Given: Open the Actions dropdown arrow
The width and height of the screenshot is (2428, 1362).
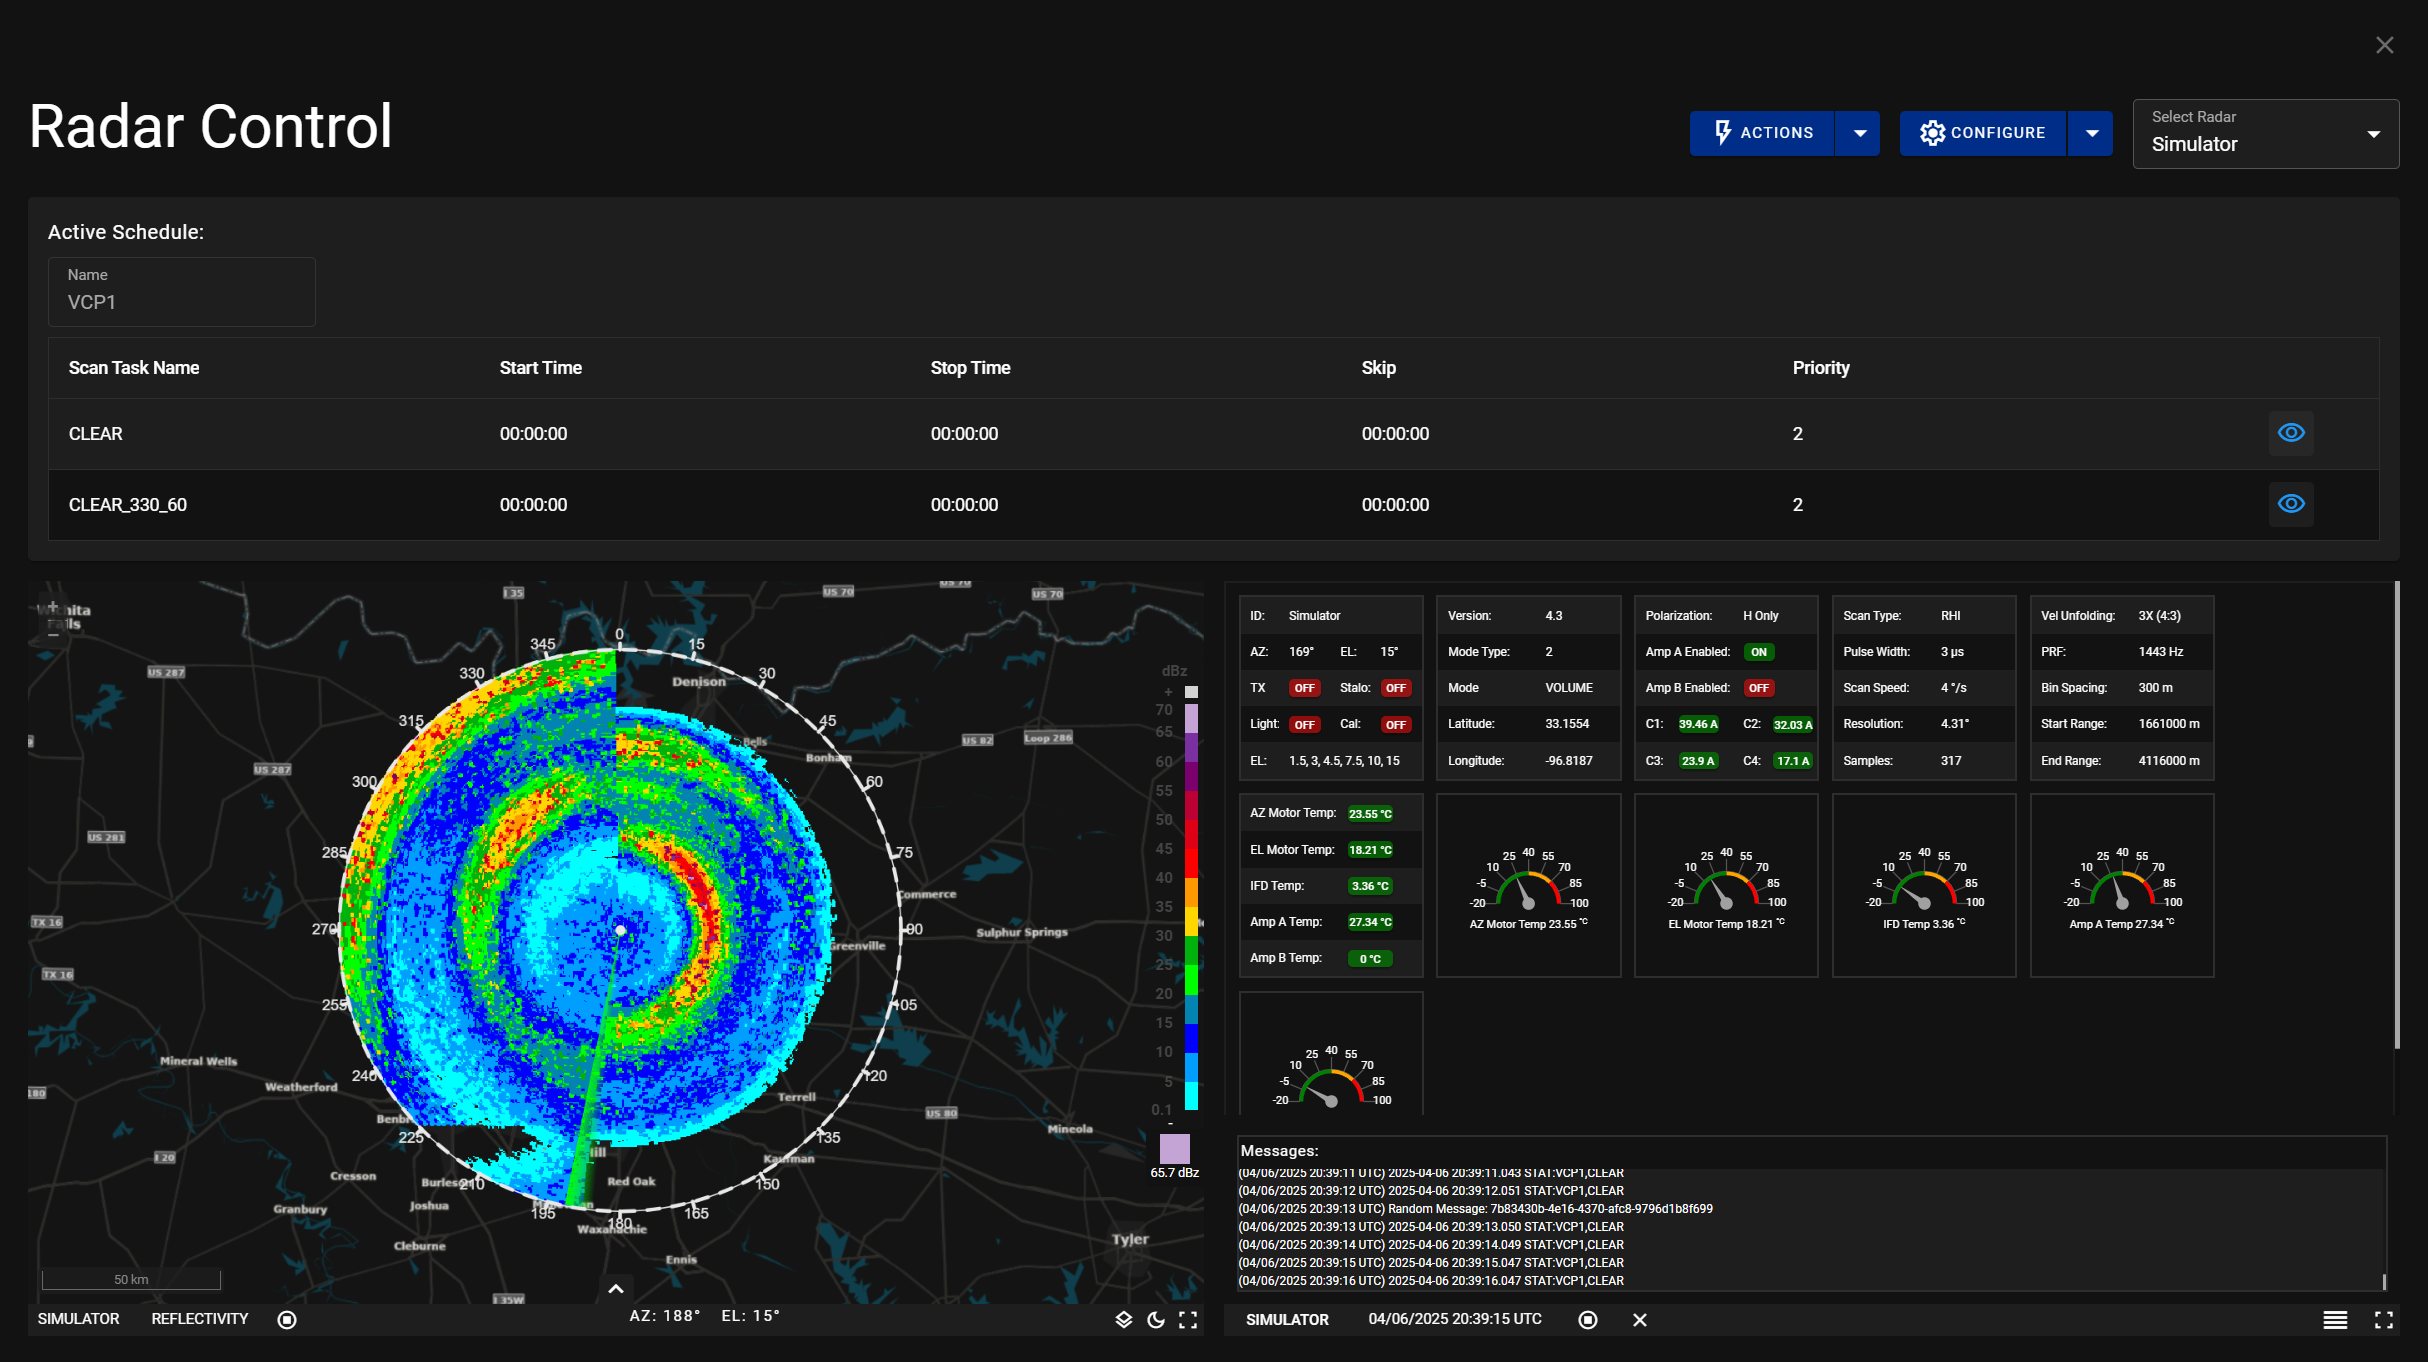Looking at the screenshot, I should pos(1859,133).
